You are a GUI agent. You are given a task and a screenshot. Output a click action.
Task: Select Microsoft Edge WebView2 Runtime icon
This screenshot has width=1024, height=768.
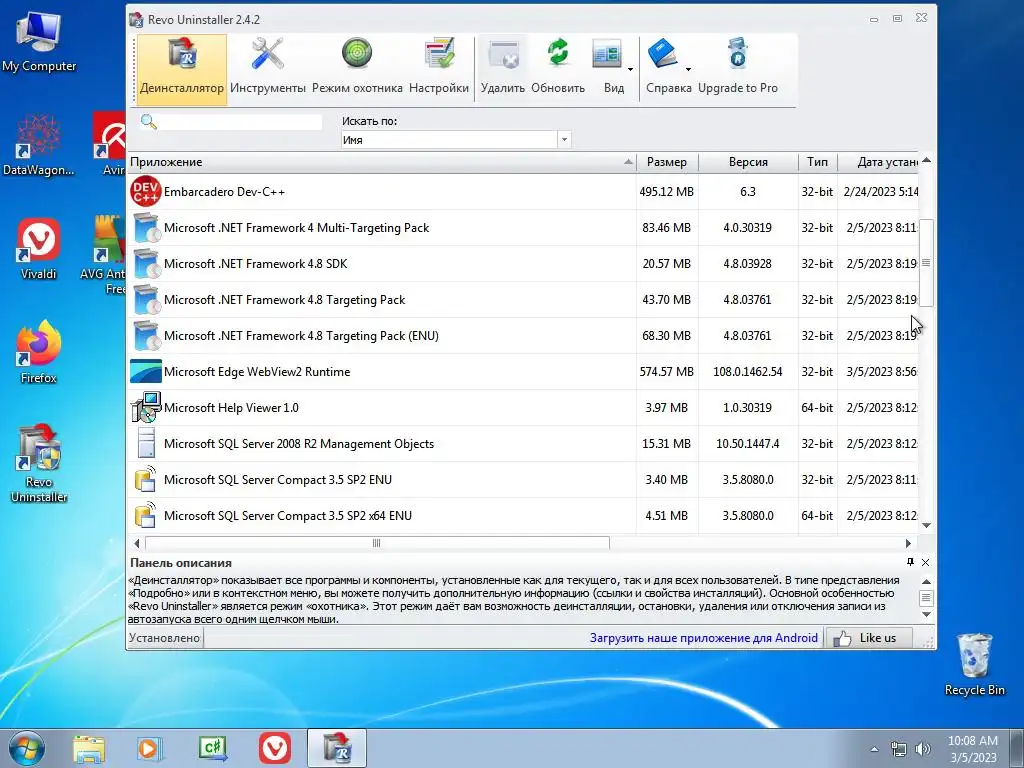[x=146, y=372]
